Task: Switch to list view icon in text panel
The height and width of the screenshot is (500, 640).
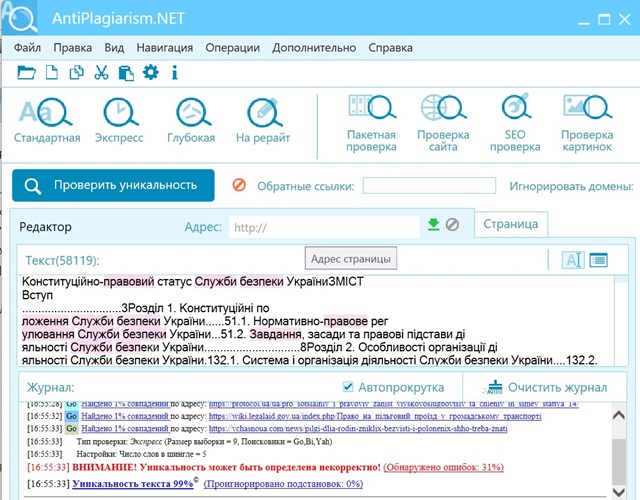Action: pos(599,260)
